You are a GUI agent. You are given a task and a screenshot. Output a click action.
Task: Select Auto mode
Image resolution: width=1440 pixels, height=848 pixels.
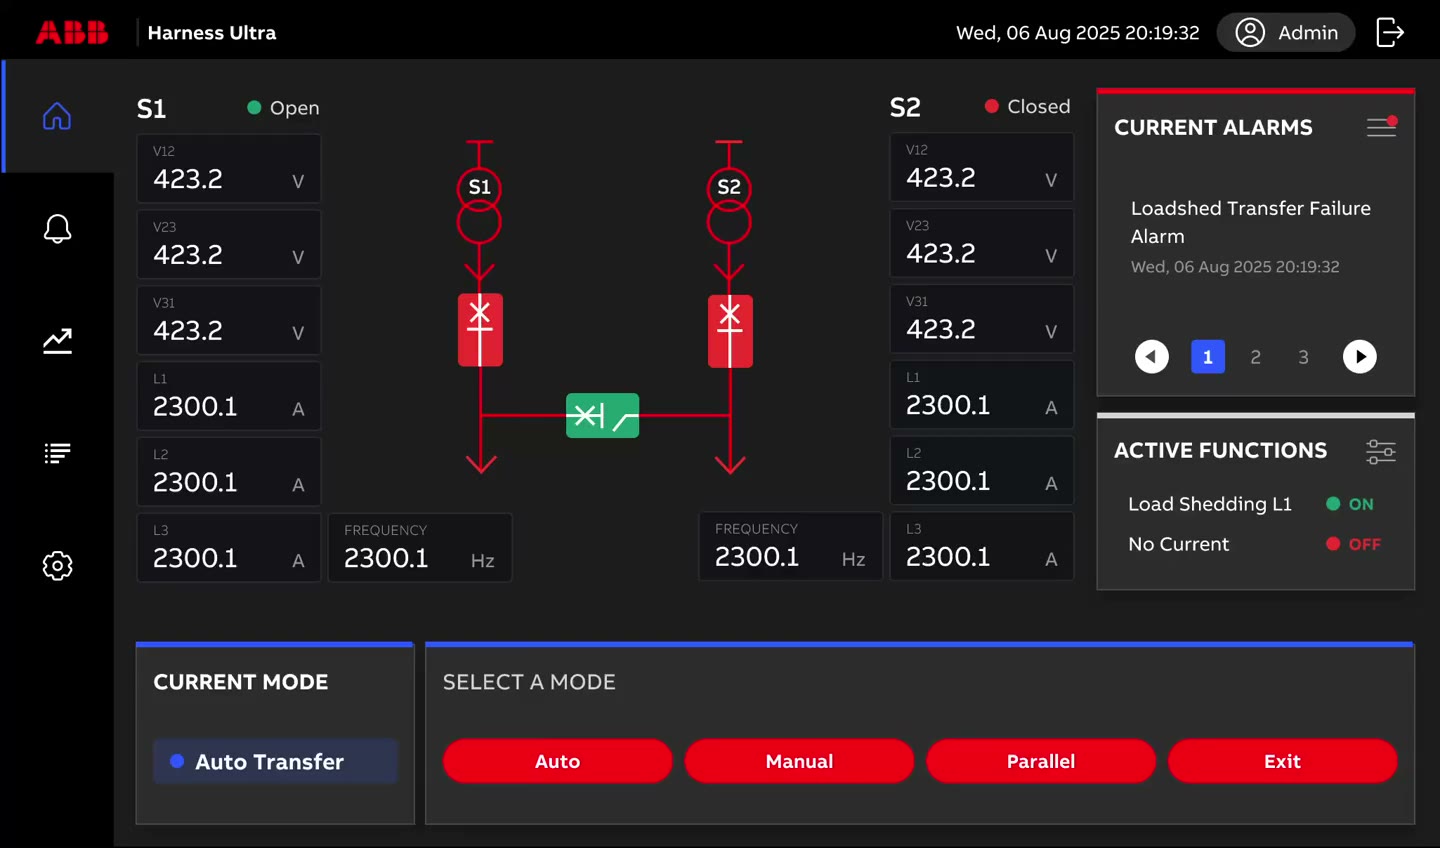[557, 761]
